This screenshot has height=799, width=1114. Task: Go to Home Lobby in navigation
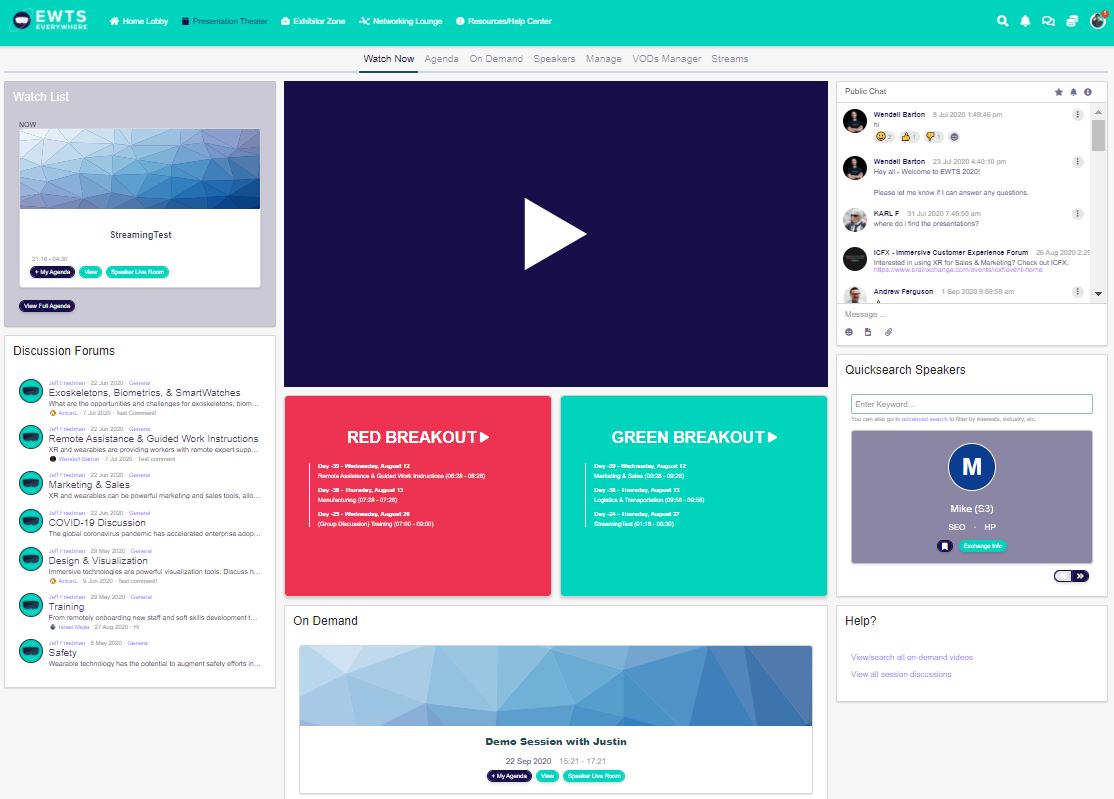coord(139,21)
